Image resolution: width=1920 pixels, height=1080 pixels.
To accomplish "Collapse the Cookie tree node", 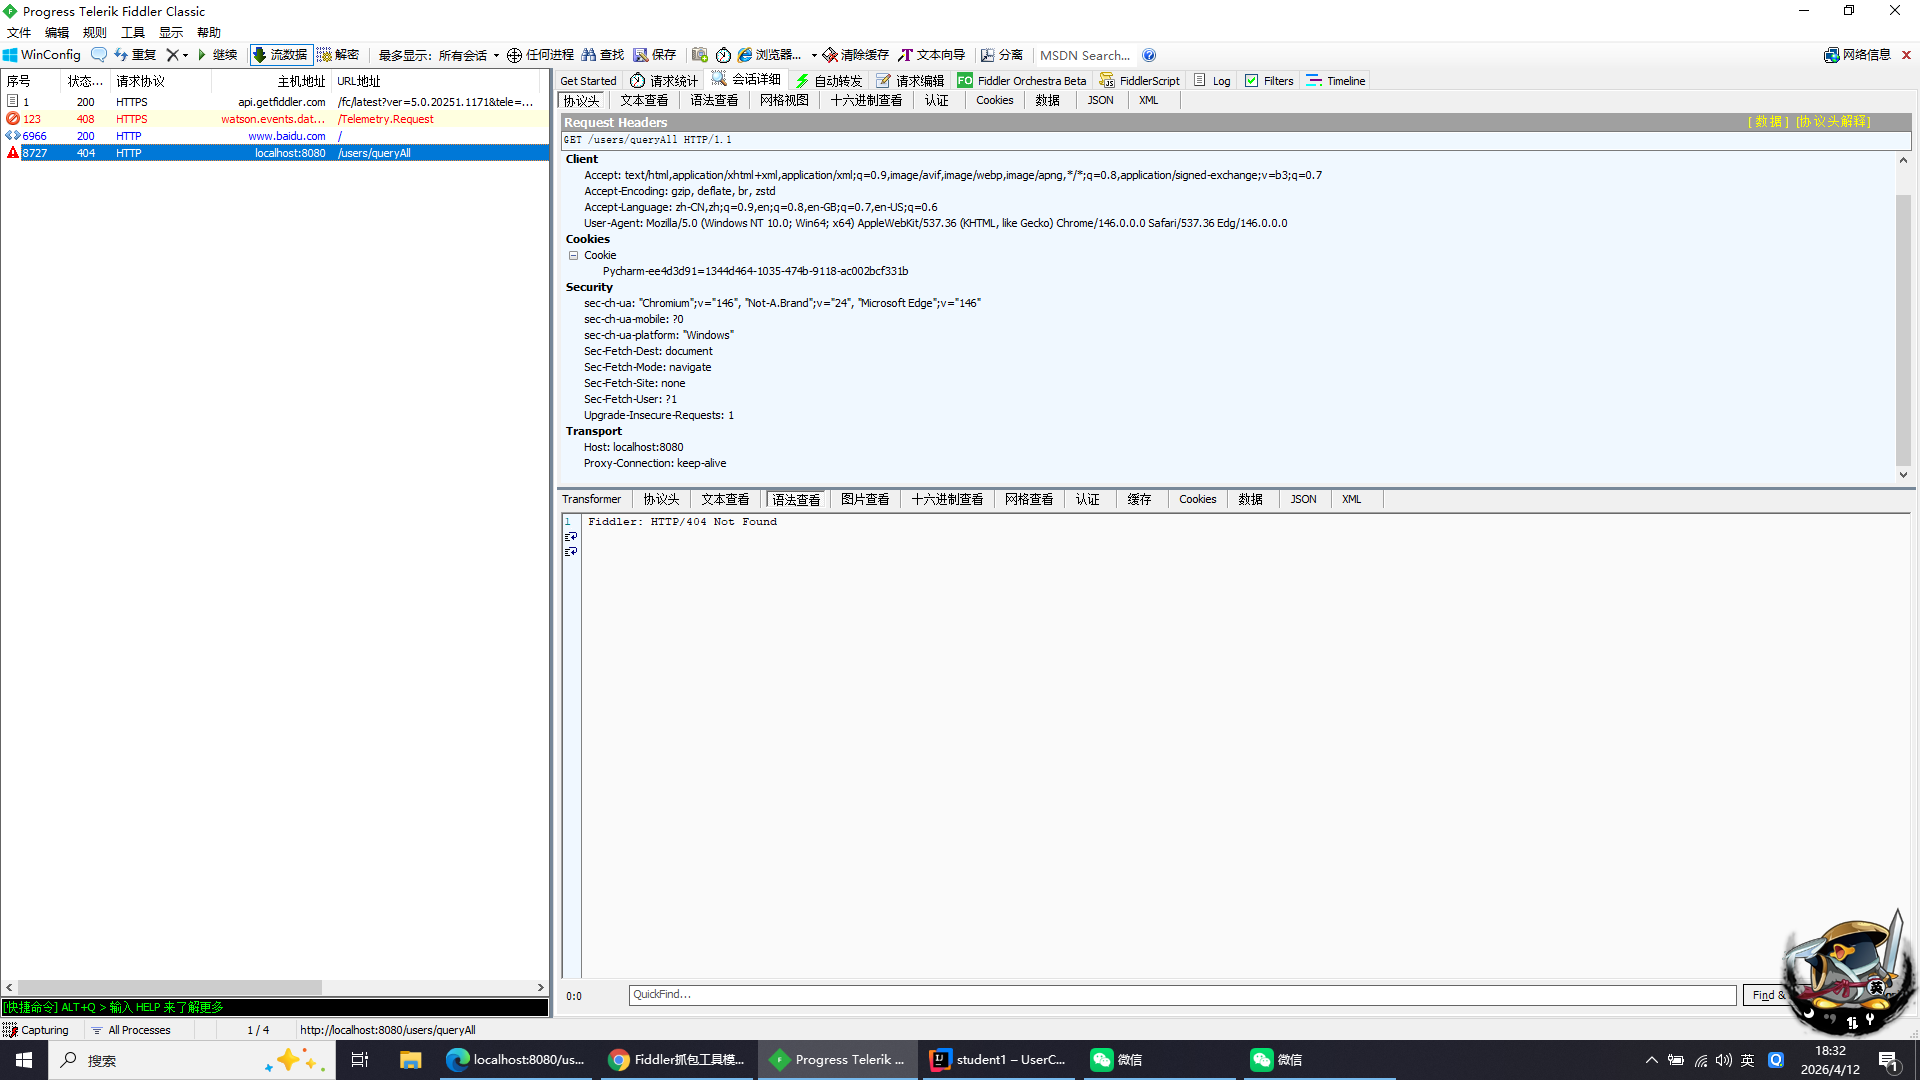I will point(574,255).
